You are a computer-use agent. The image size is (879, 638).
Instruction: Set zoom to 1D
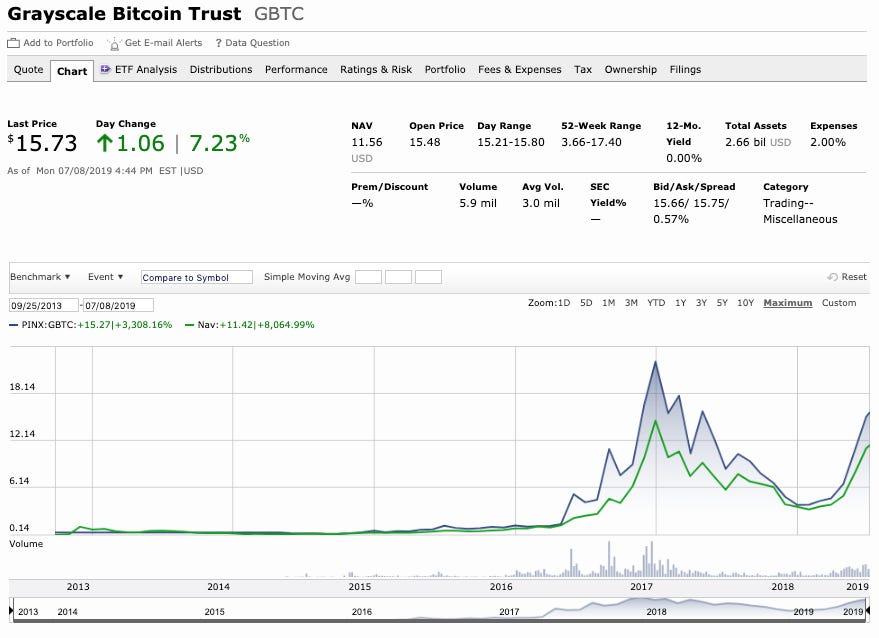click(563, 303)
